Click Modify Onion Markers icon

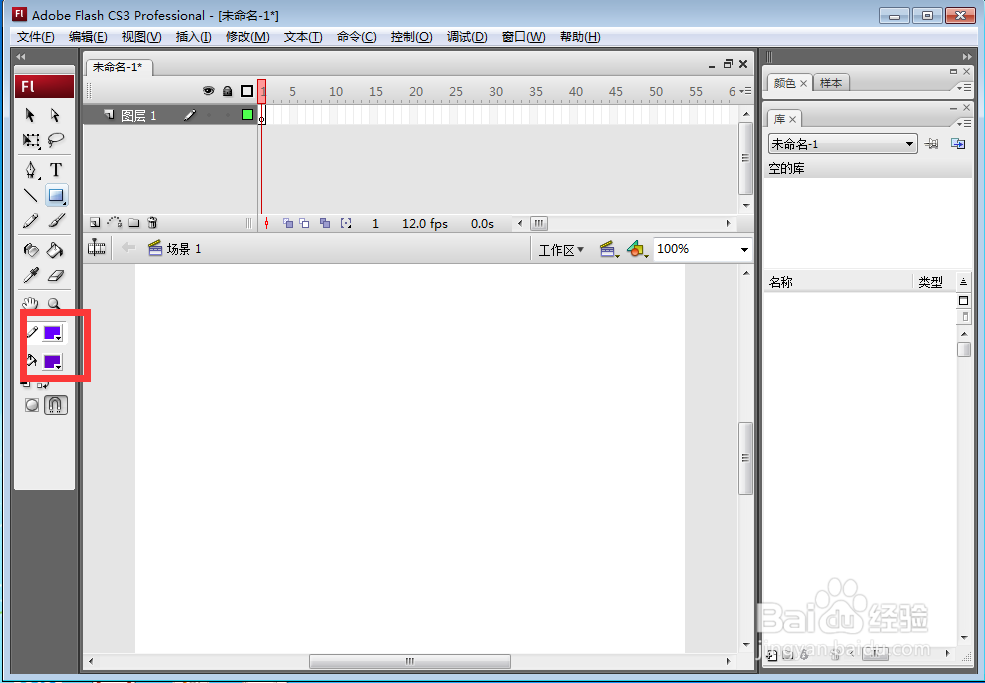click(x=346, y=223)
